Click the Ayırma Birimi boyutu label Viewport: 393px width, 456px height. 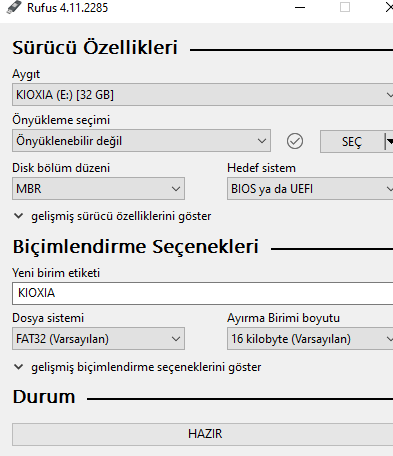(283, 318)
